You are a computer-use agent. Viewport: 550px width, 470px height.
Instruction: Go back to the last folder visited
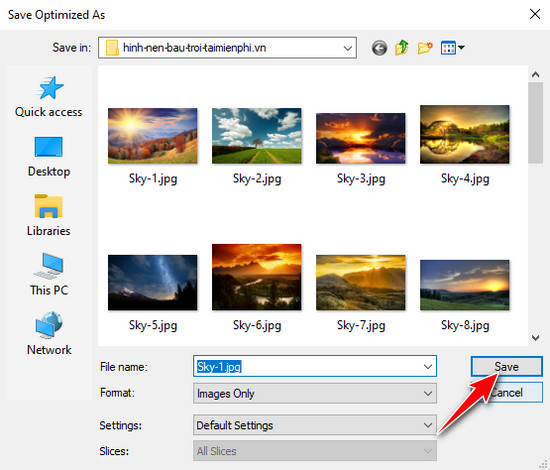click(379, 48)
